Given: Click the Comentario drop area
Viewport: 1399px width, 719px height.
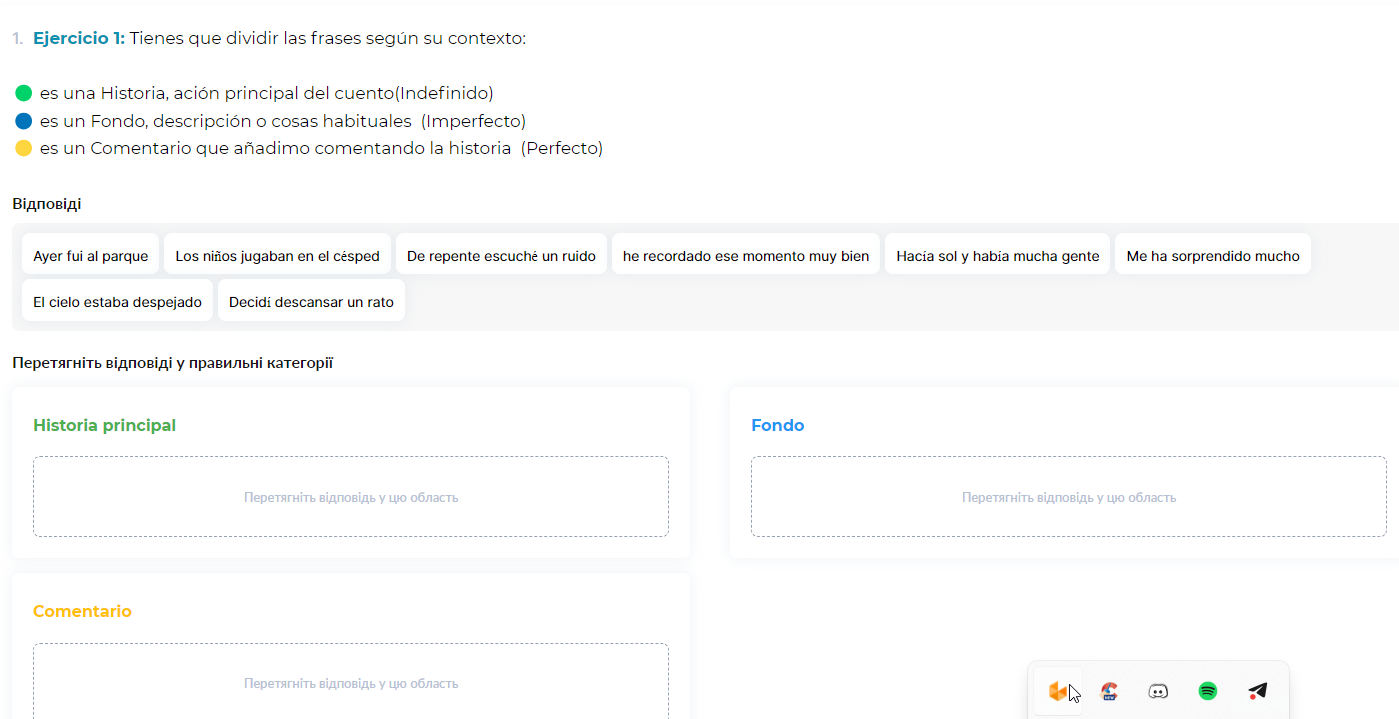Looking at the screenshot, I should [x=351, y=683].
